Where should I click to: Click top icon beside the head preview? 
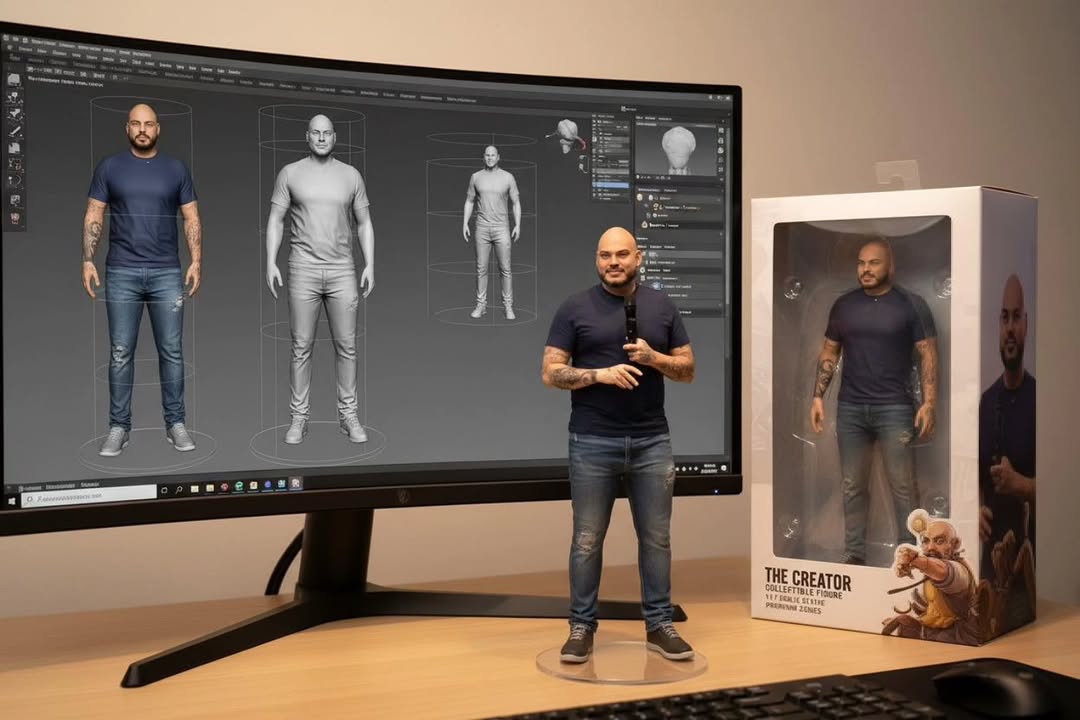point(721,130)
